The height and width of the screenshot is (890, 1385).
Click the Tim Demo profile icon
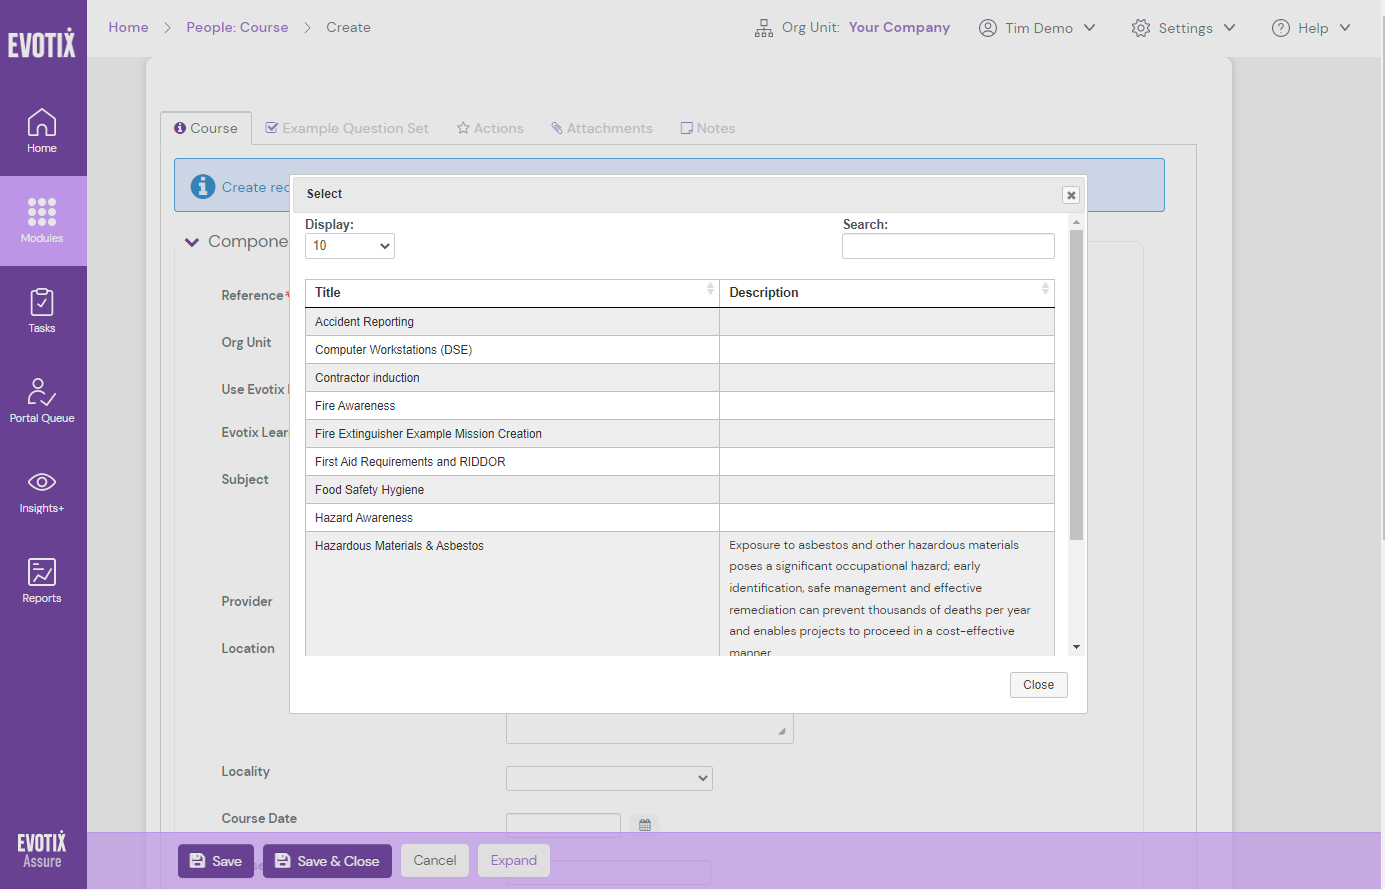[x=988, y=27]
